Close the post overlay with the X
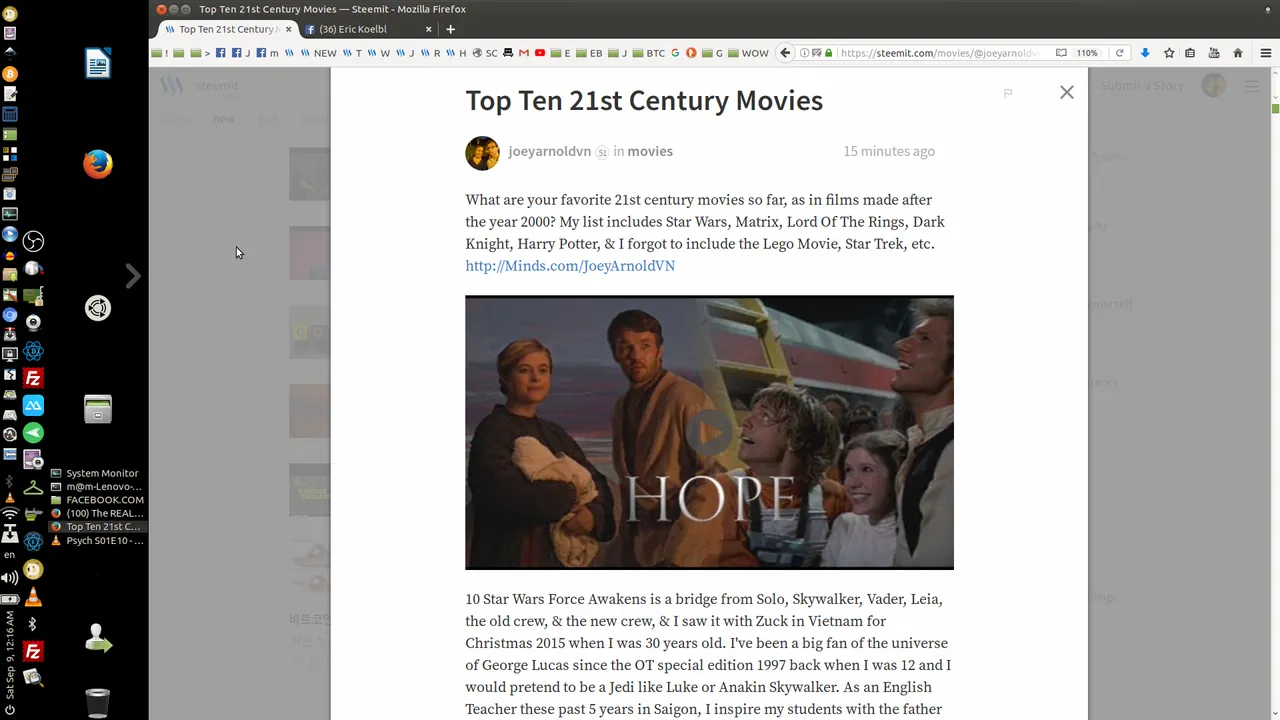This screenshot has width=1280, height=720. point(1067,92)
